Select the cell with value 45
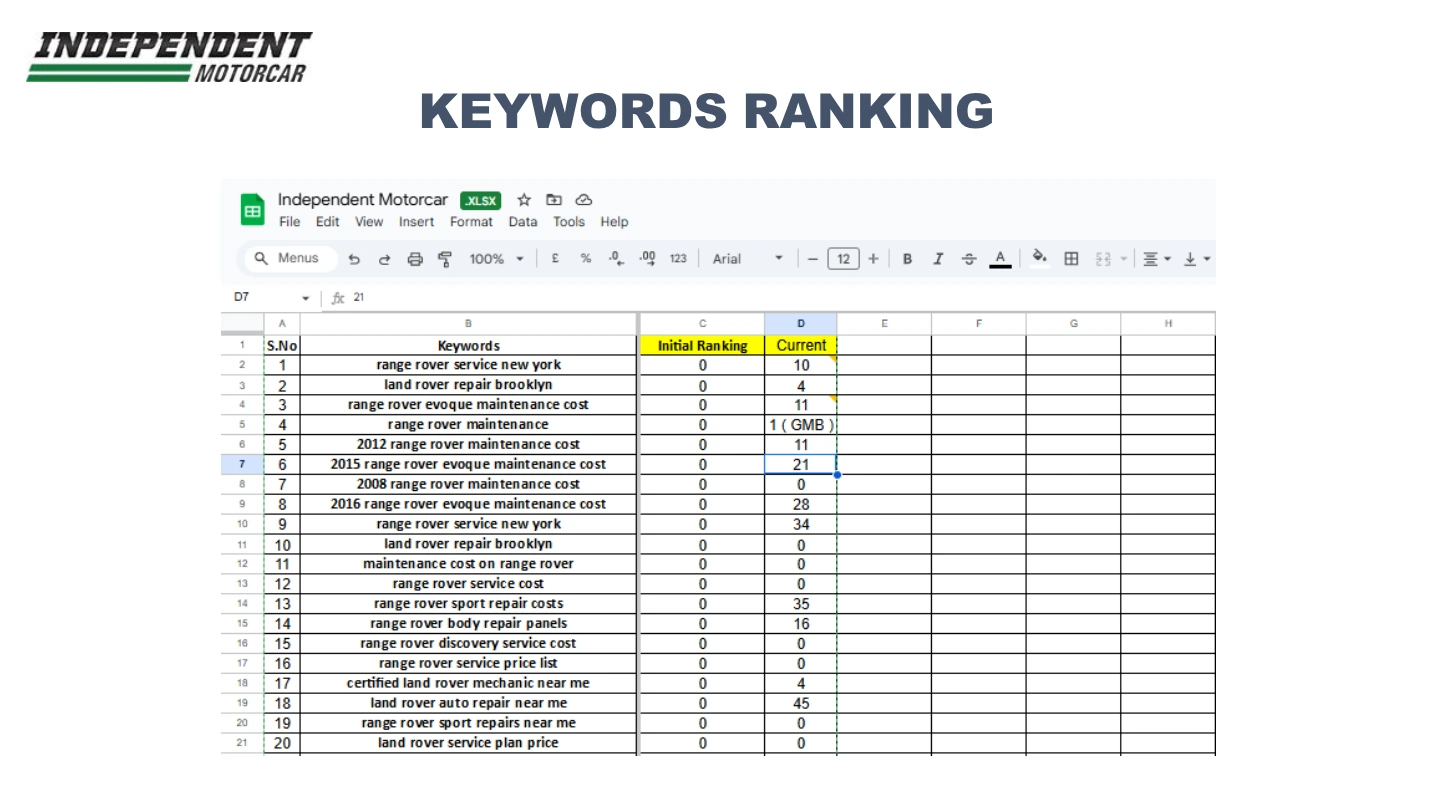Screen dimensions: 1440x810 (x=801, y=703)
